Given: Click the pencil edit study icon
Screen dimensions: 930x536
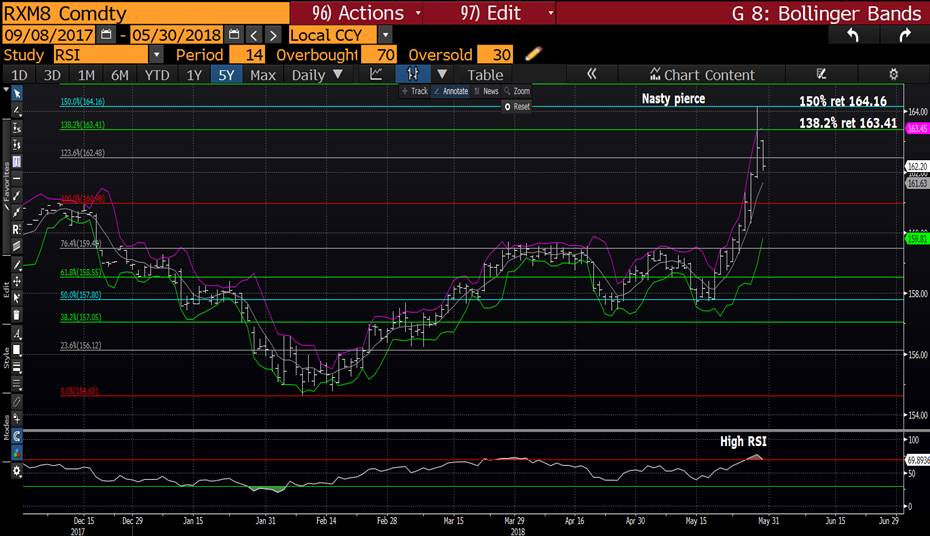Looking at the screenshot, I should [533, 54].
